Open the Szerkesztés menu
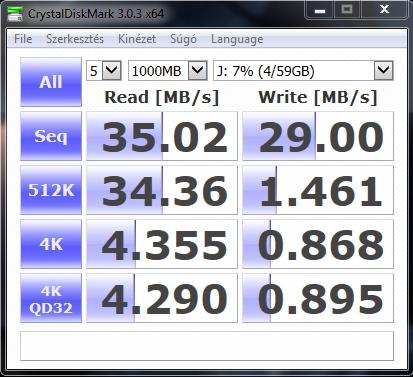This screenshot has width=413, height=377. [75, 39]
